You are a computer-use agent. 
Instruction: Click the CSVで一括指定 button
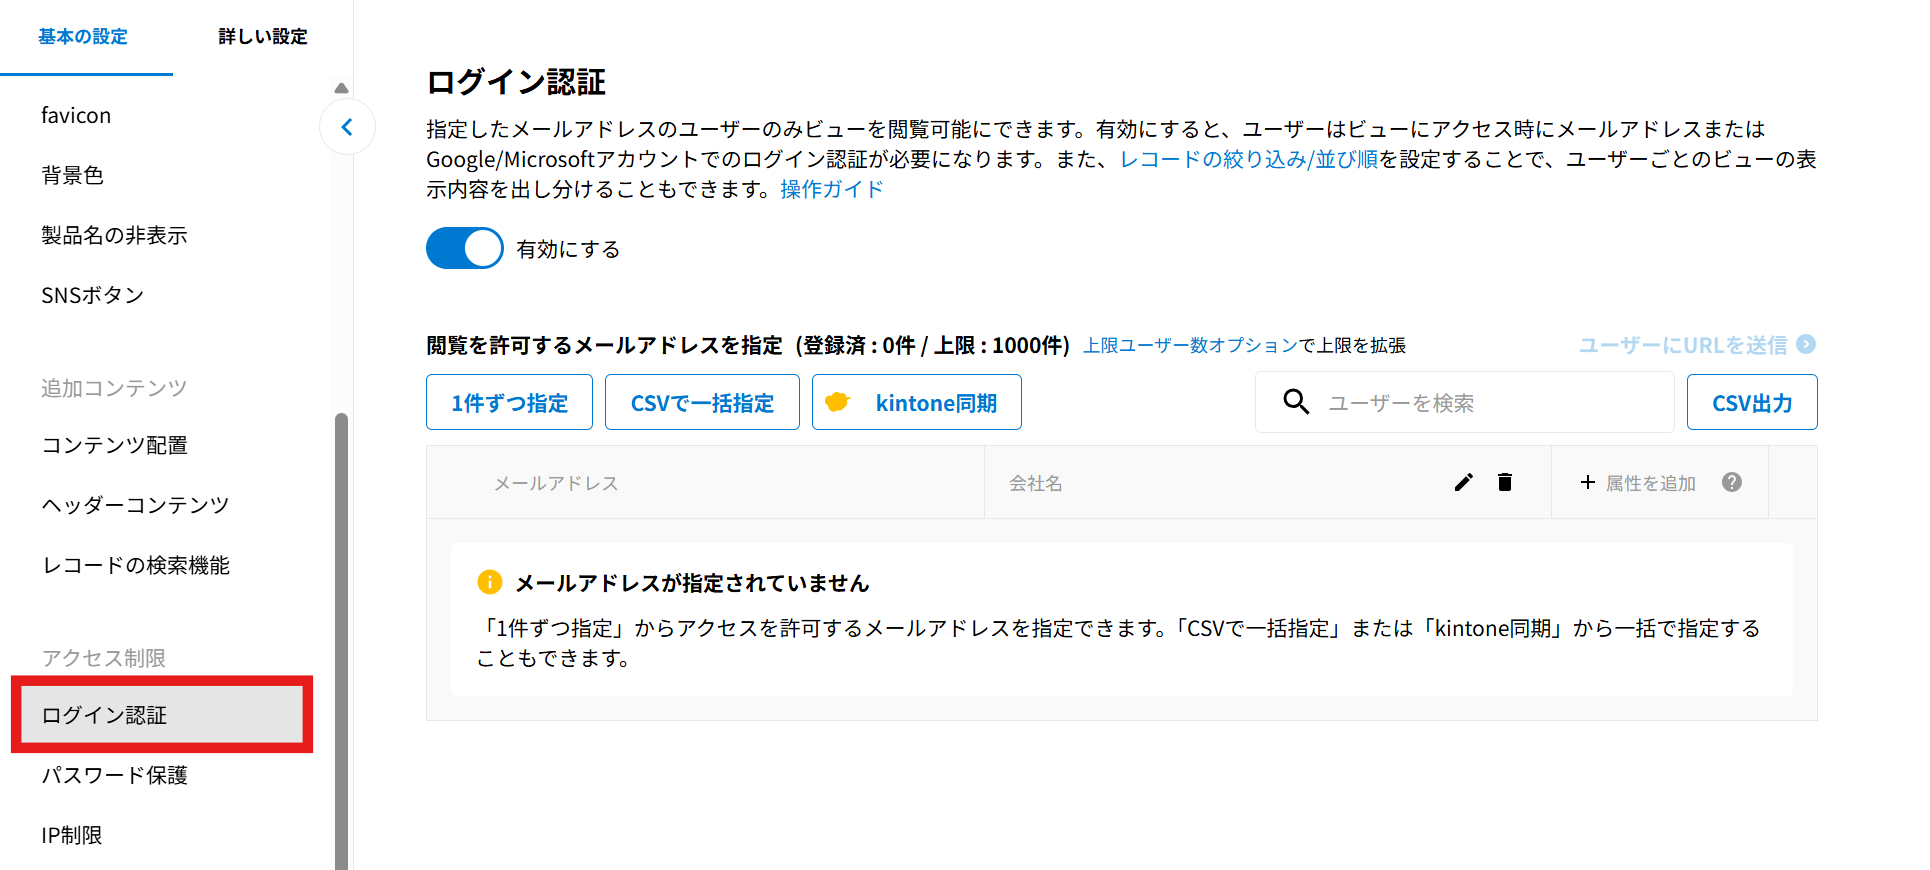[x=702, y=402]
